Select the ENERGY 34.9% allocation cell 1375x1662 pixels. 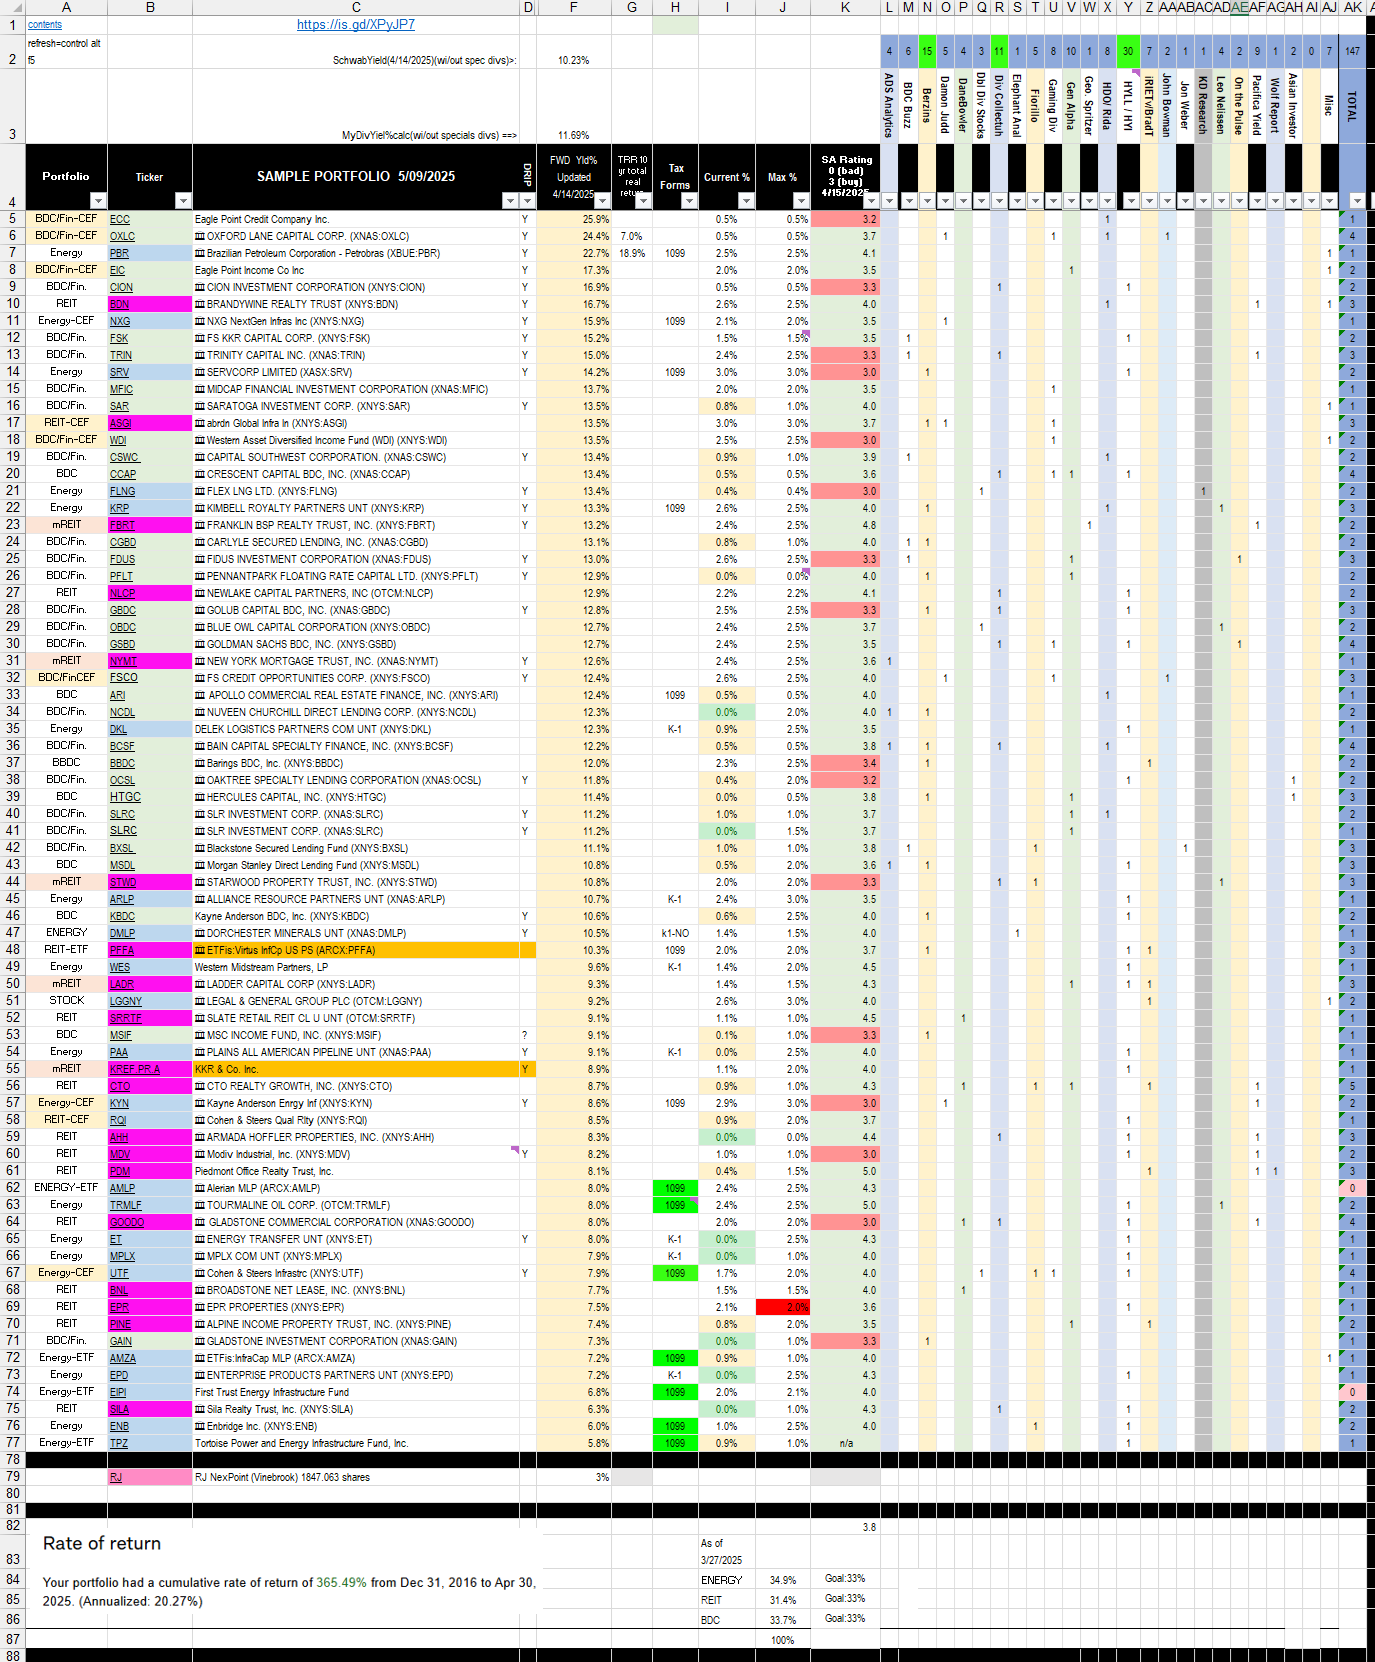pyautogui.click(x=783, y=1581)
